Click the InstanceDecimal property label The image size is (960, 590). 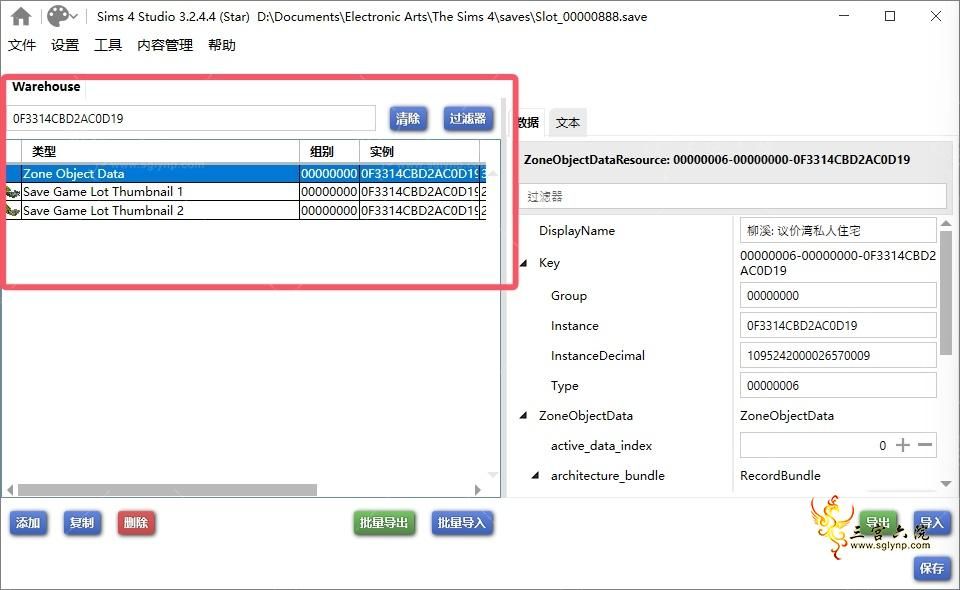598,356
